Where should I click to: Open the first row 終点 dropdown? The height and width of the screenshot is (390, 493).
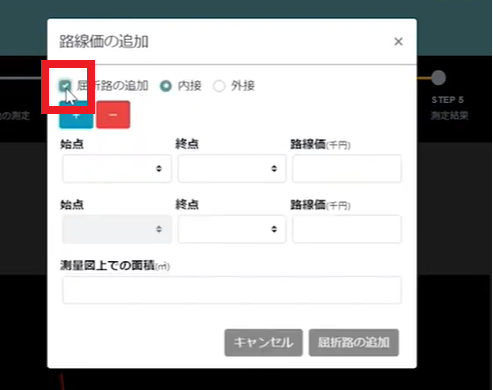tap(232, 168)
